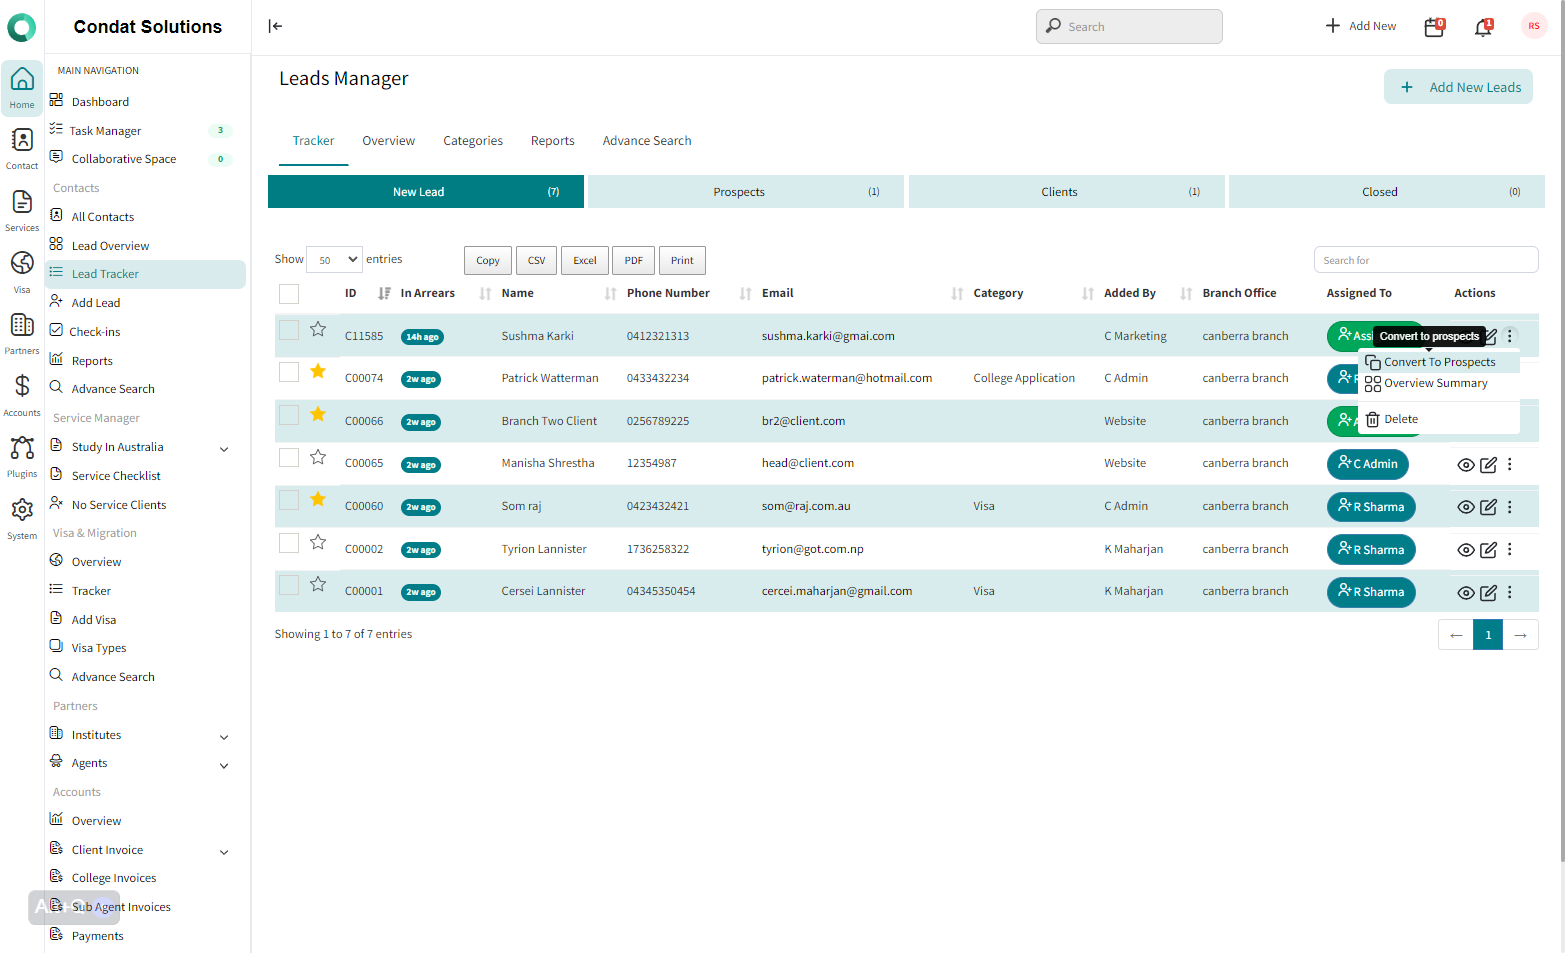Open Lead Overview in sidebar
The image size is (1565, 953).
point(110,246)
